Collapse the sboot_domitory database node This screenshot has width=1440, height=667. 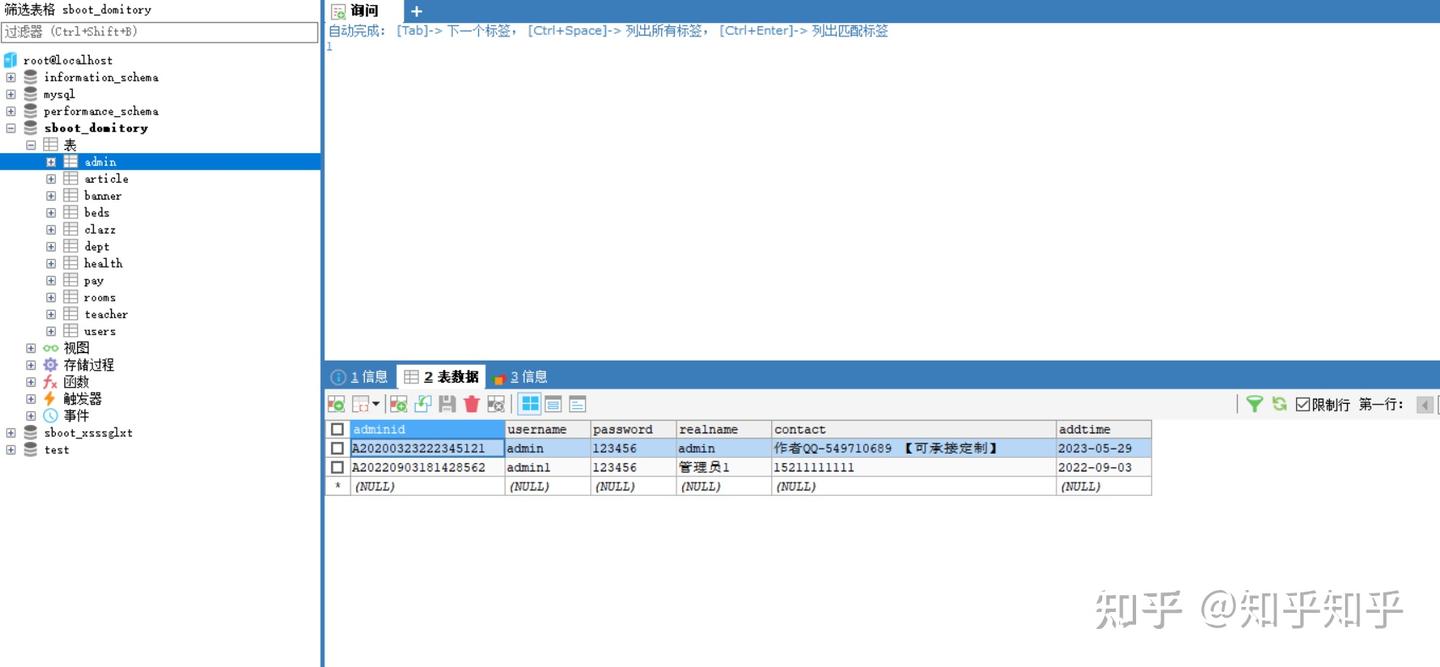(10, 128)
